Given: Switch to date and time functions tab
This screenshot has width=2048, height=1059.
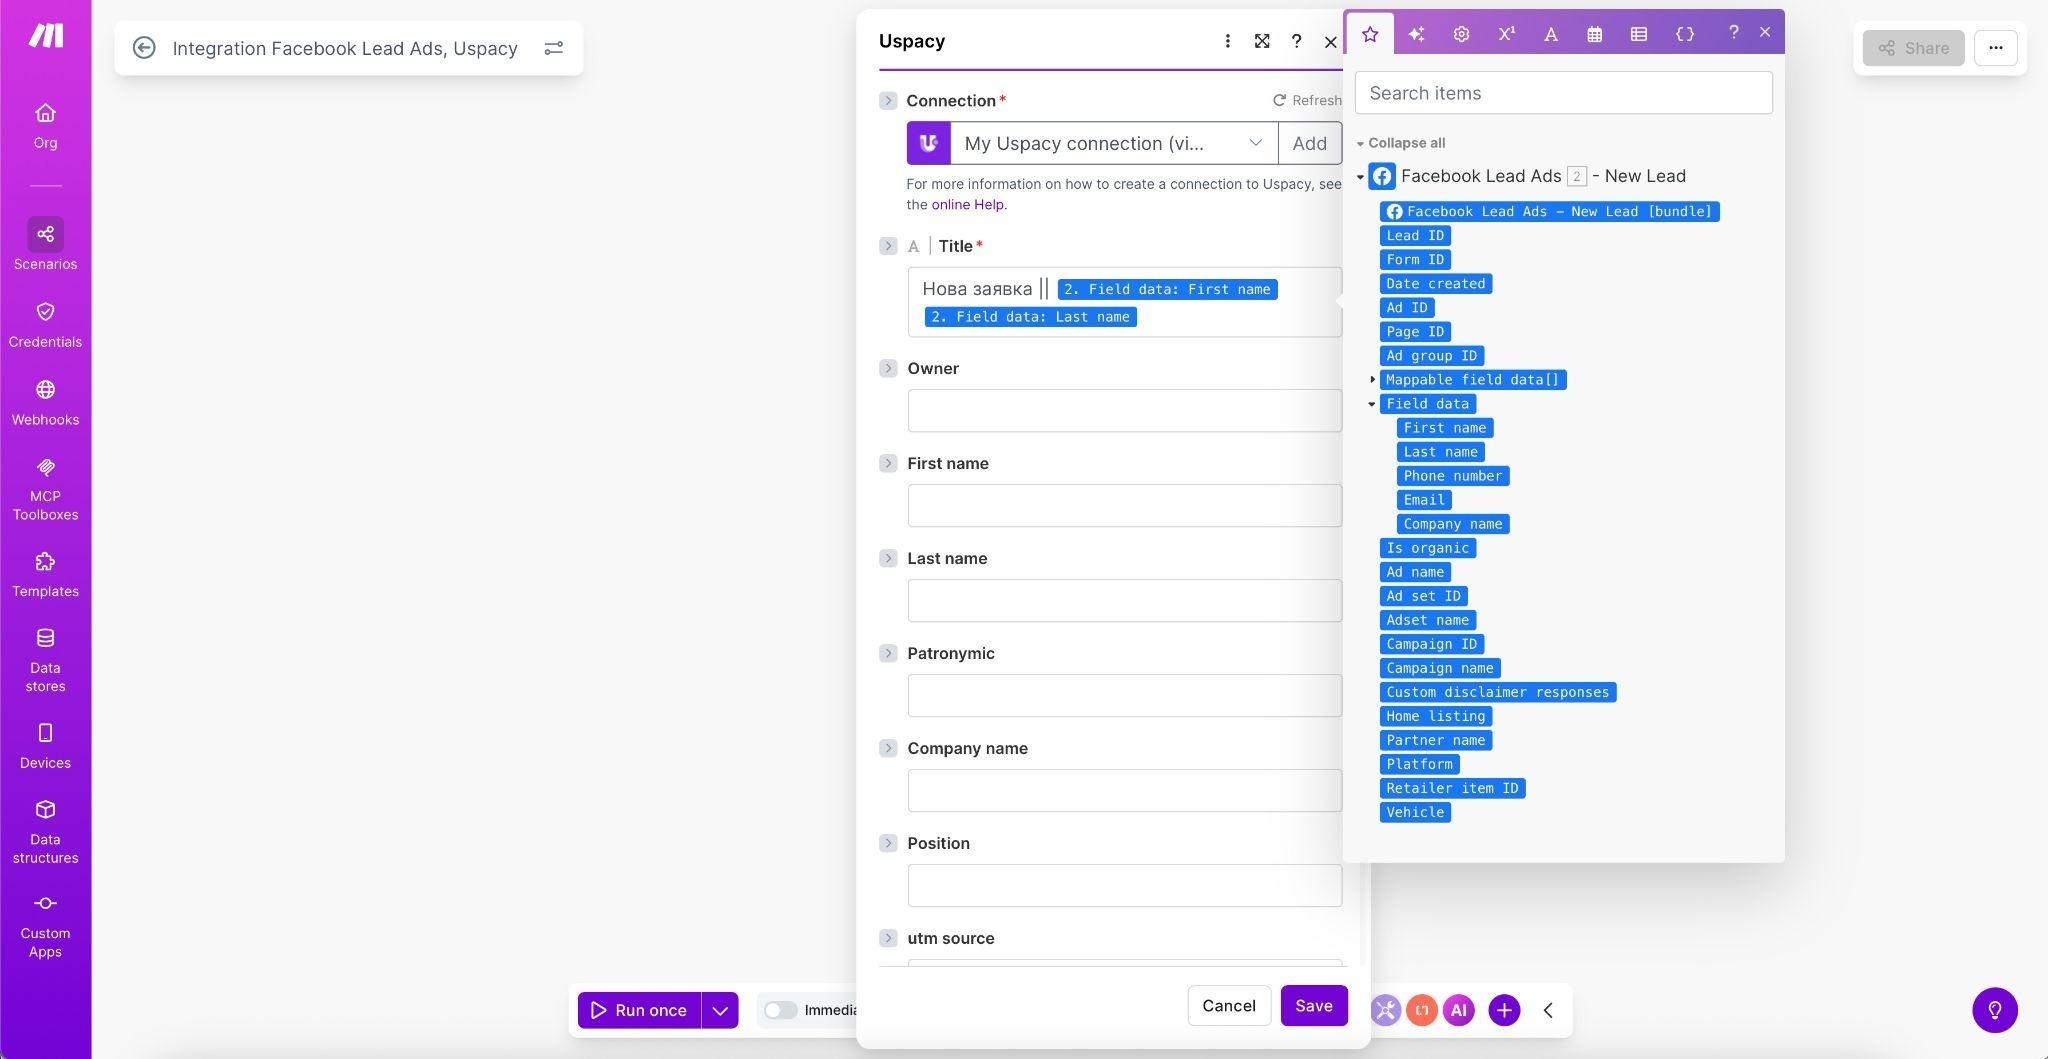Looking at the screenshot, I should coord(1594,33).
